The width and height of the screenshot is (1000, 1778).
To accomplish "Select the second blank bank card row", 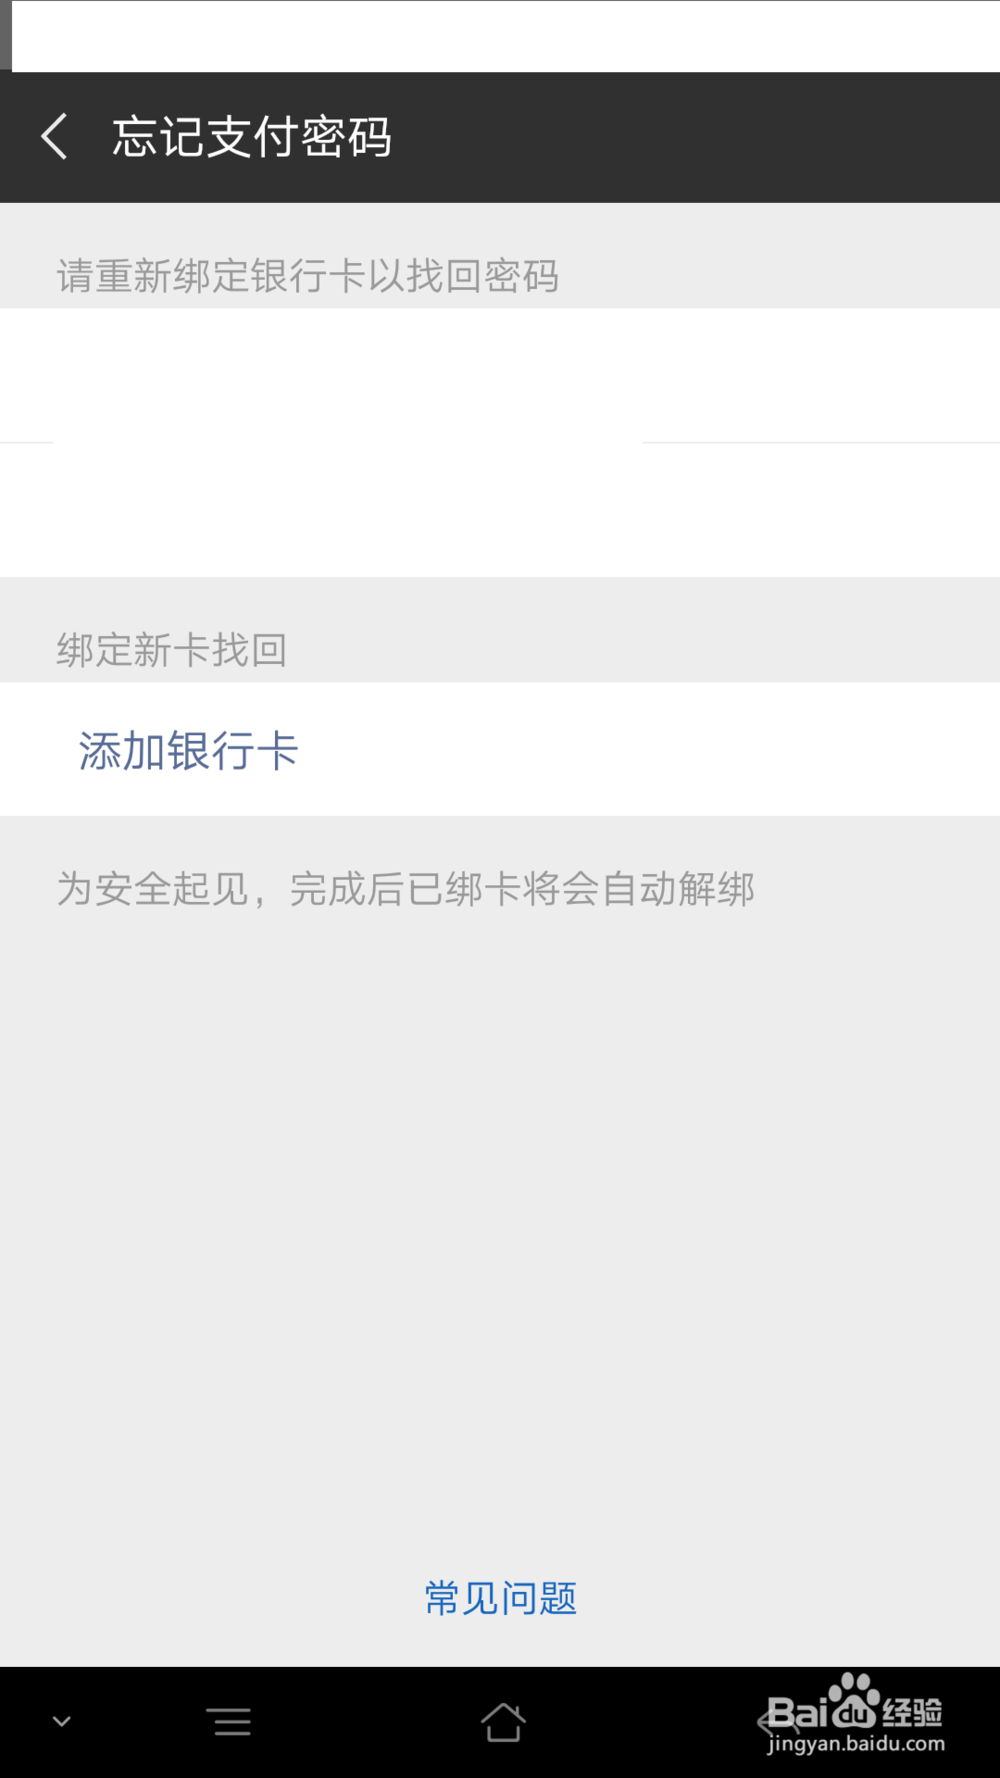I will 500,510.
